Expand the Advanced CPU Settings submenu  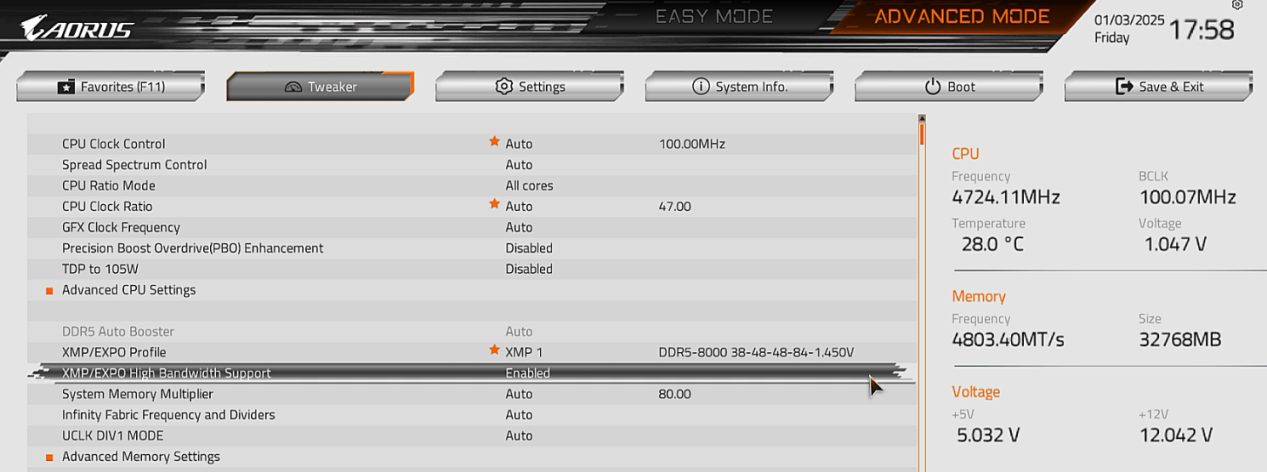pyautogui.click(x=129, y=290)
